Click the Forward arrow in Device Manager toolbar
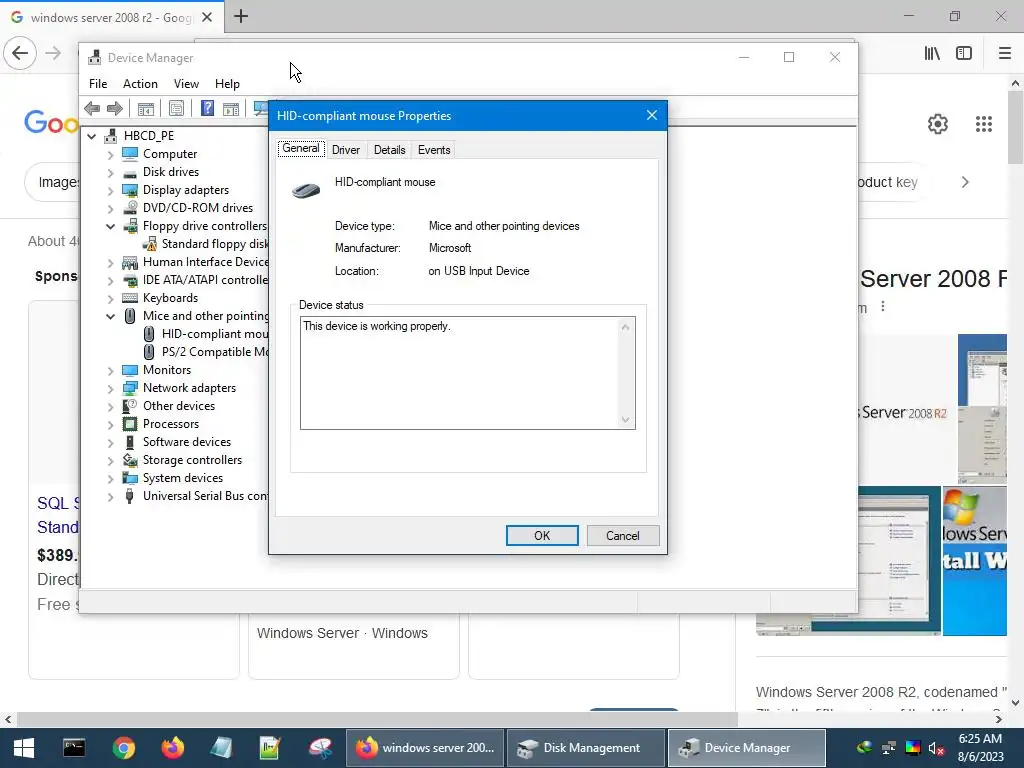This screenshot has width=1024, height=768. pos(114,108)
